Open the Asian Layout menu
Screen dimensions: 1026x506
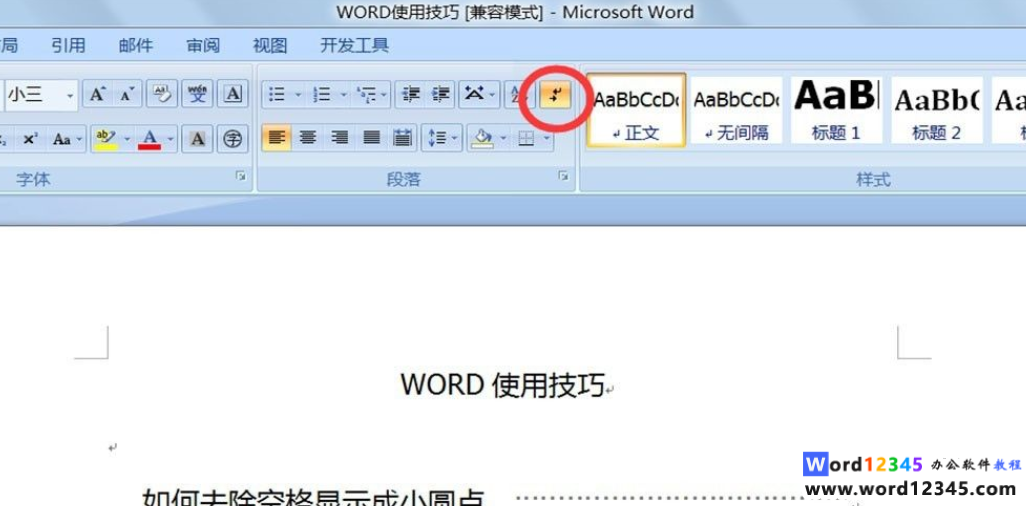pyautogui.click(x=479, y=95)
